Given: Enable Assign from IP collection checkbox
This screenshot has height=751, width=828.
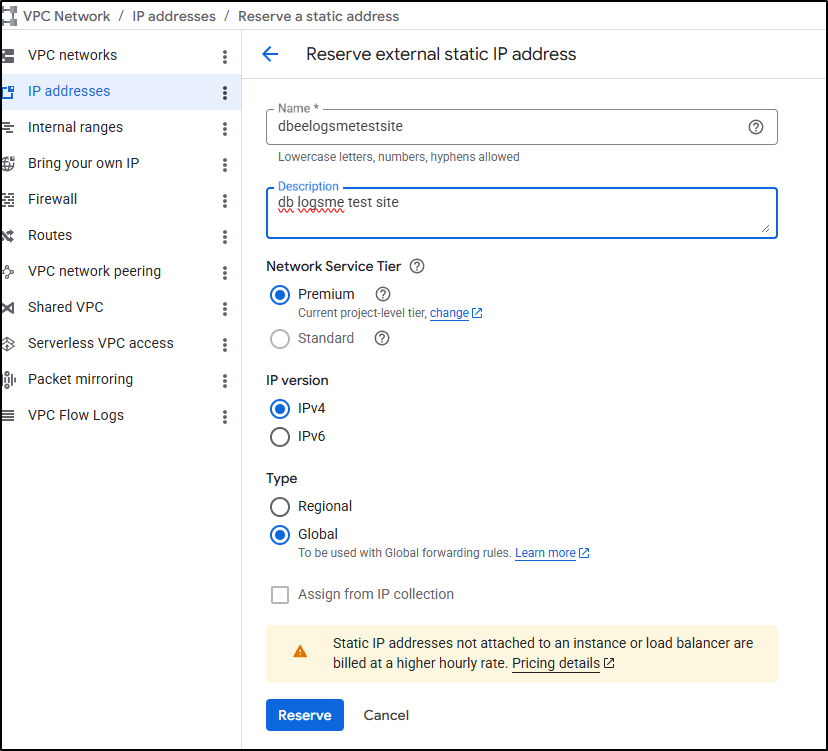Looking at the screenshot, I should click(x=280, y=595).
